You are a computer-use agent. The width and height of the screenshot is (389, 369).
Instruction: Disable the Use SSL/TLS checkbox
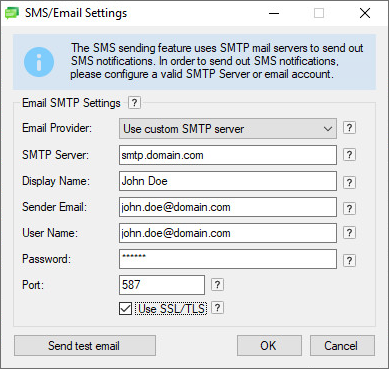[125, 309]
